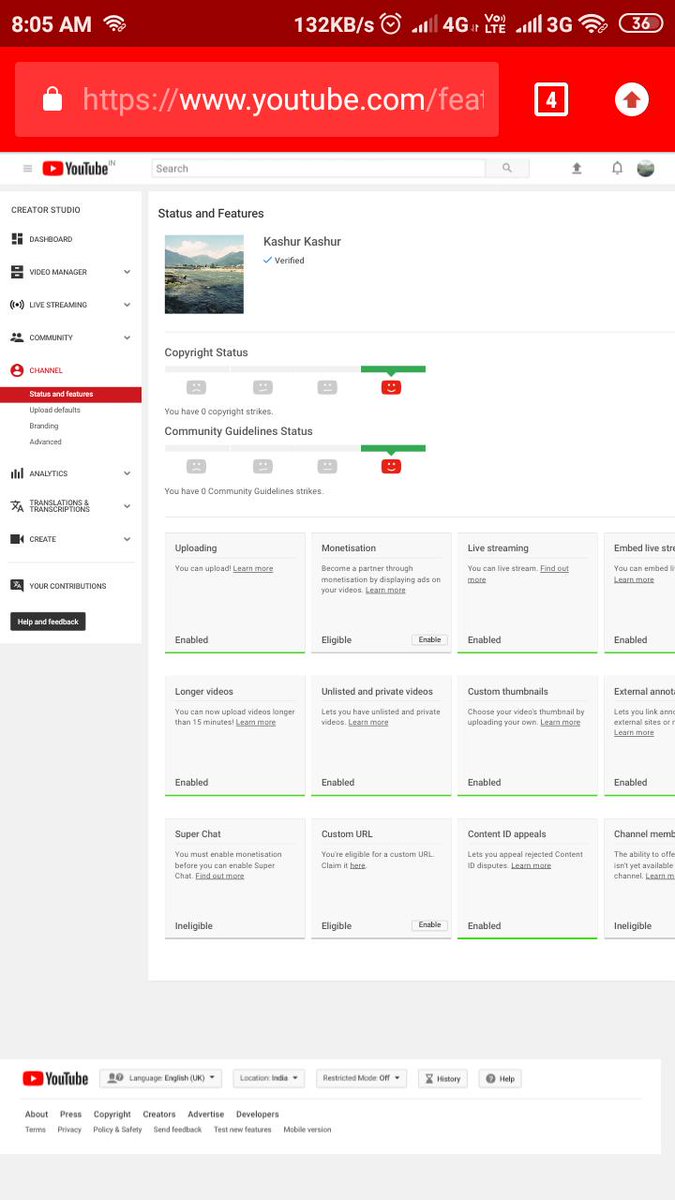Viewport: 675px width, 1200px height.
Task: Expand the Translations & Transcriptions chevron
Action: point(127,506)
